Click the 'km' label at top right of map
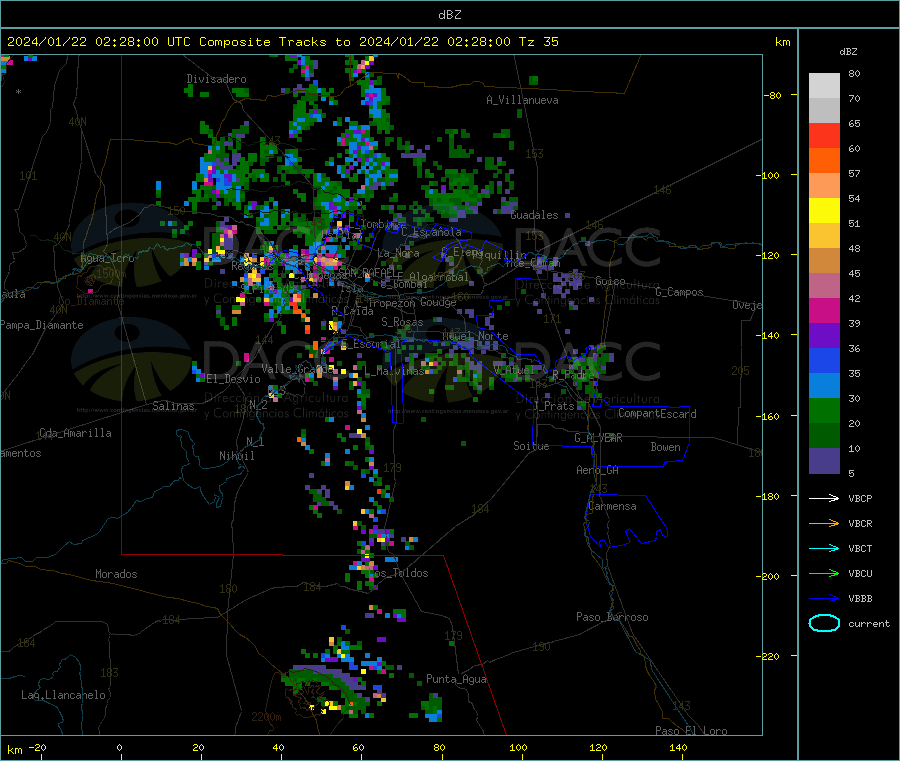 [x=782, y=42]
